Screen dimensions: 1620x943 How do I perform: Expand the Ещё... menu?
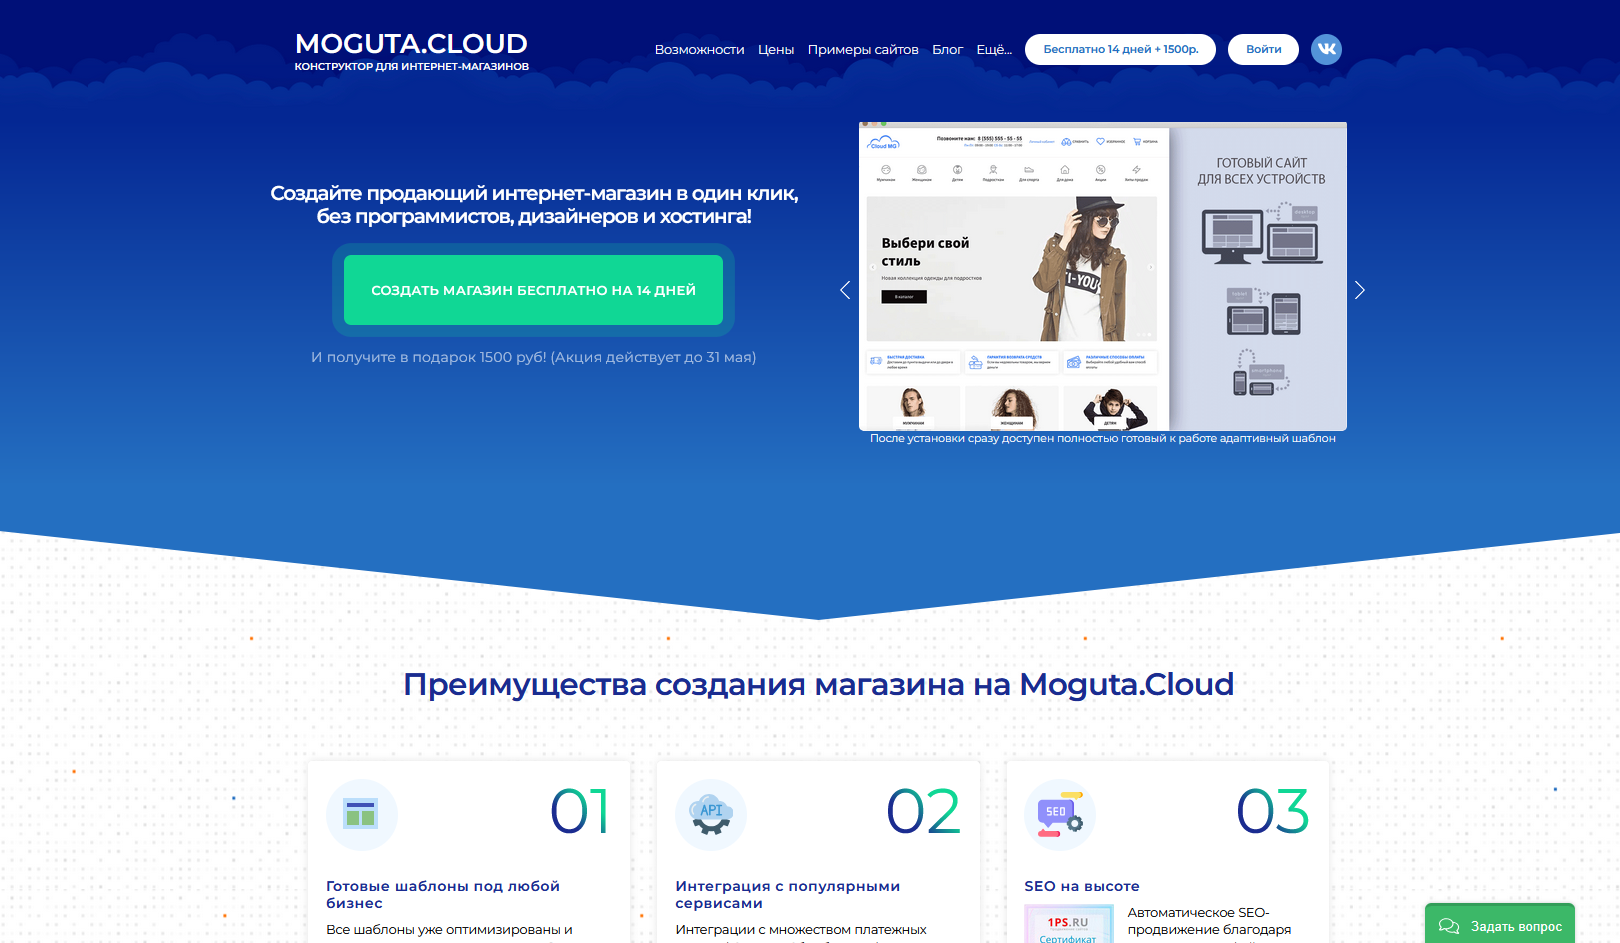pyautogui.click(x=993, y=49)
